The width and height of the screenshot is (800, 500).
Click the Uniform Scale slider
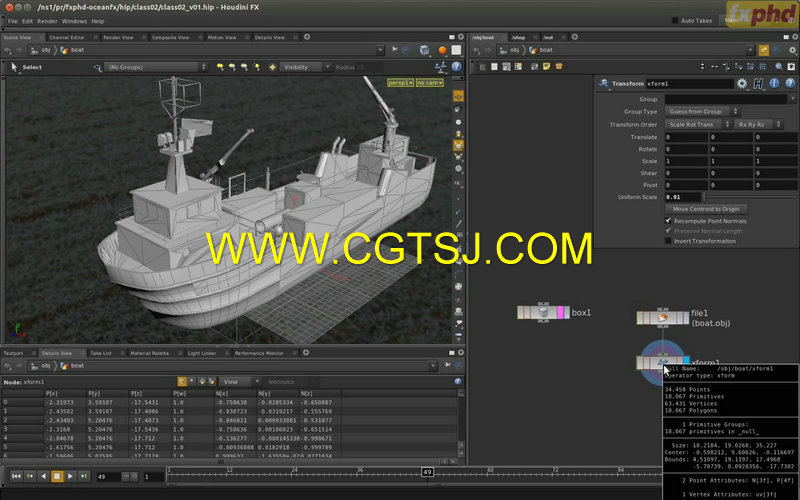(x=749, y=197)
